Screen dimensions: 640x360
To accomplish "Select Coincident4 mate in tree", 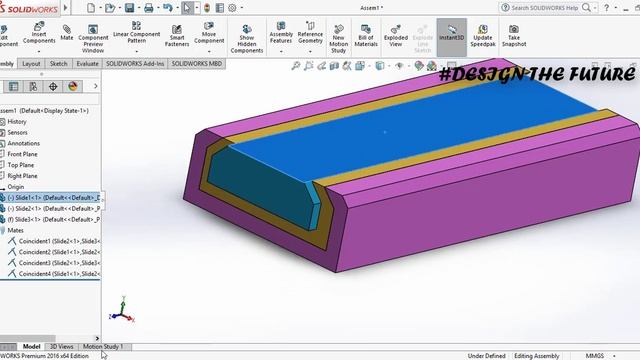I will 54,274.
